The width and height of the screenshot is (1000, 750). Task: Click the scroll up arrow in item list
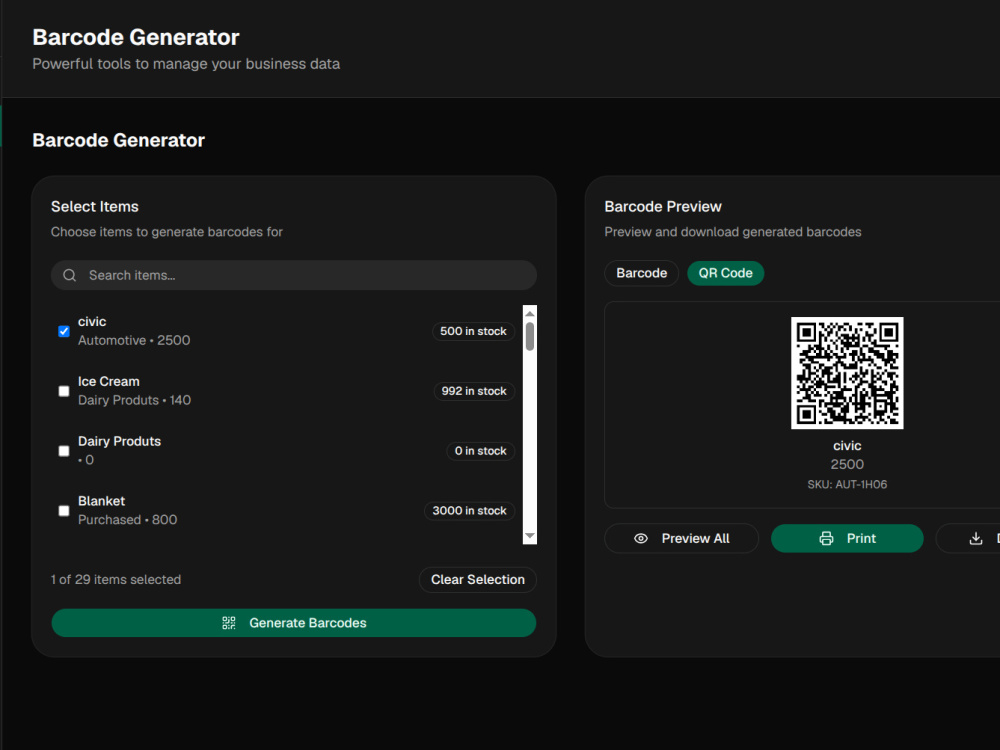point(529,313)
